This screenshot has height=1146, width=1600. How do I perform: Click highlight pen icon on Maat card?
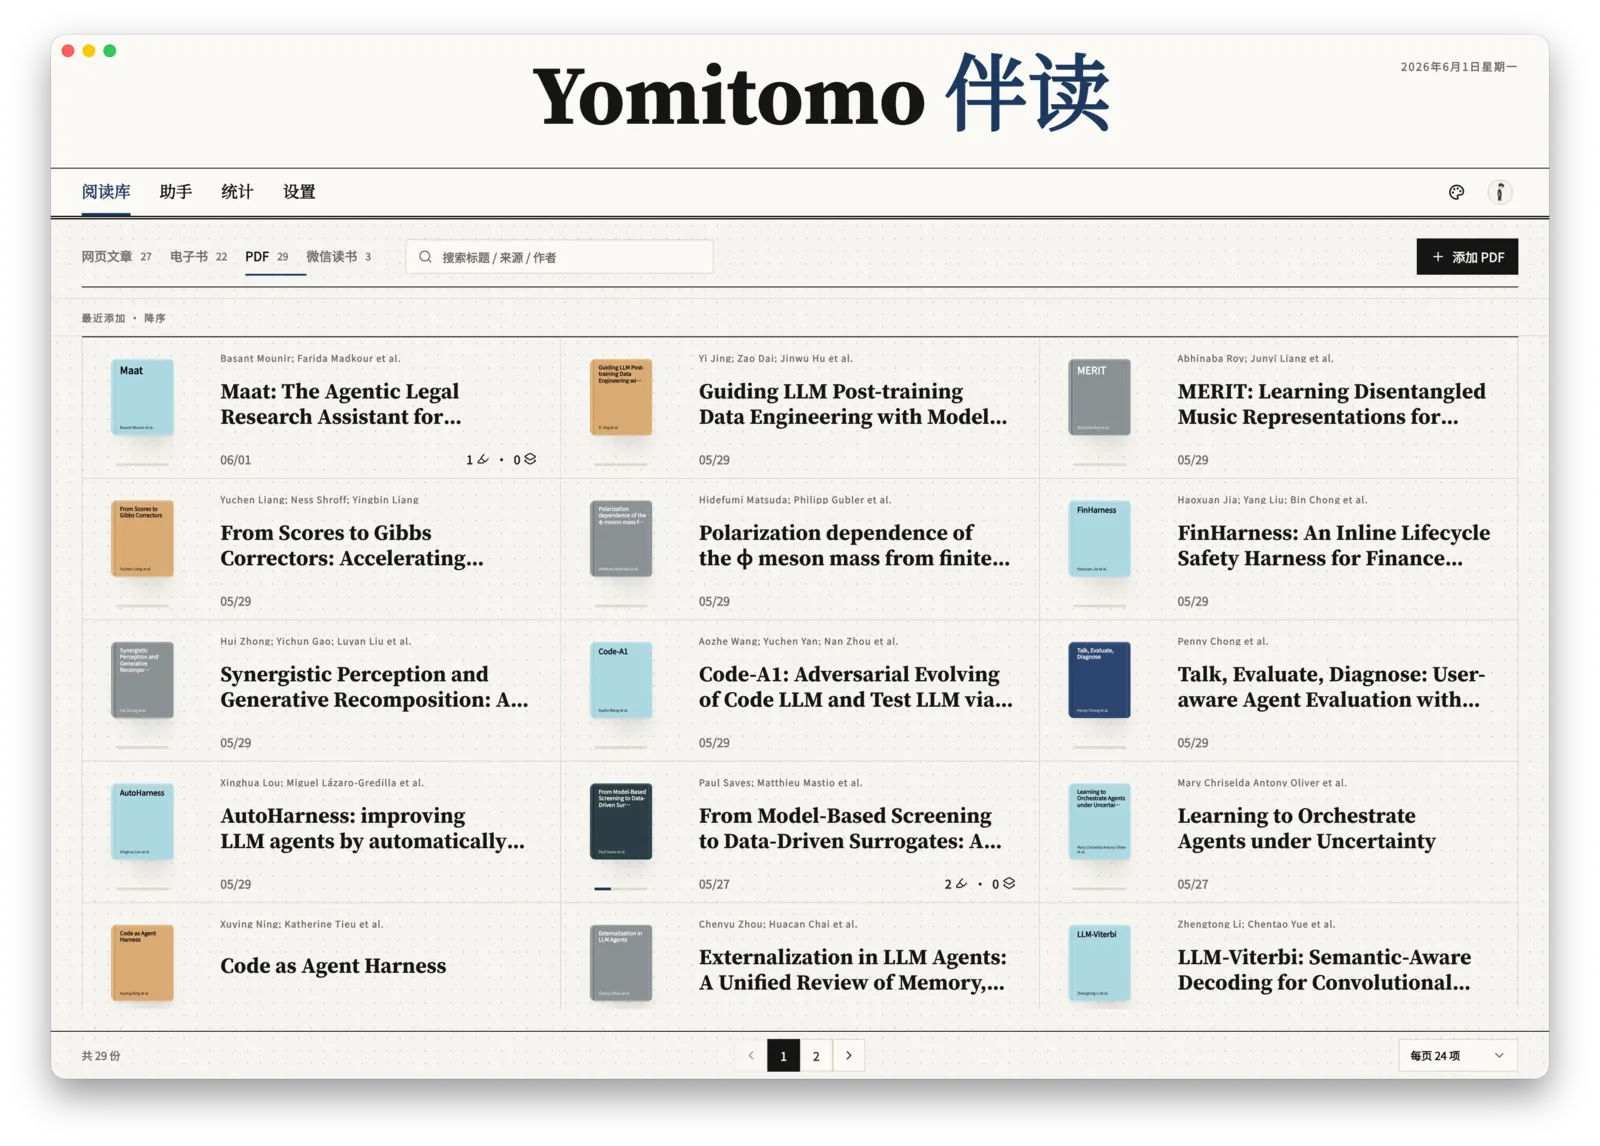[483, 460]
